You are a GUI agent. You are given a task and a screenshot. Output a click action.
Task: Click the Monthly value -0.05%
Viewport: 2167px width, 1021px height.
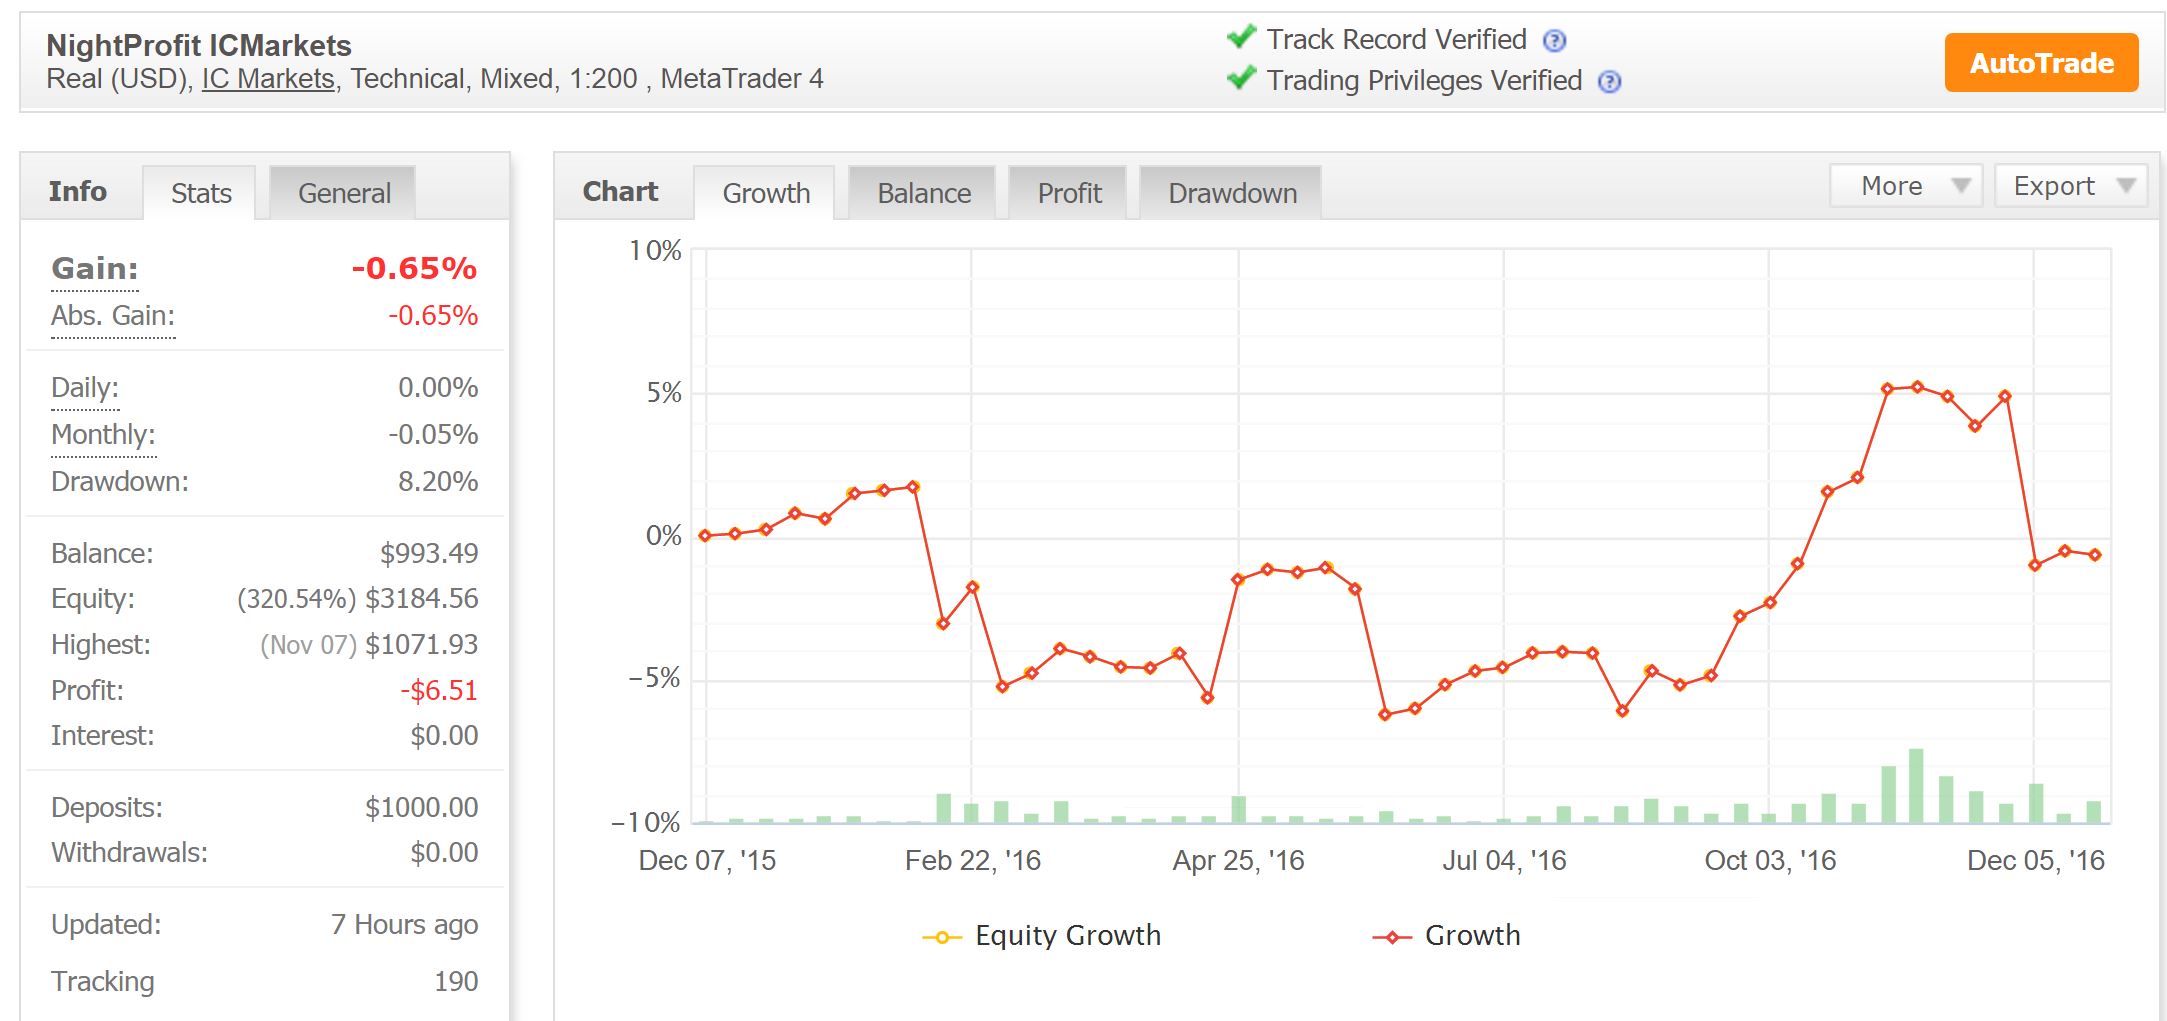coord(433,435)
